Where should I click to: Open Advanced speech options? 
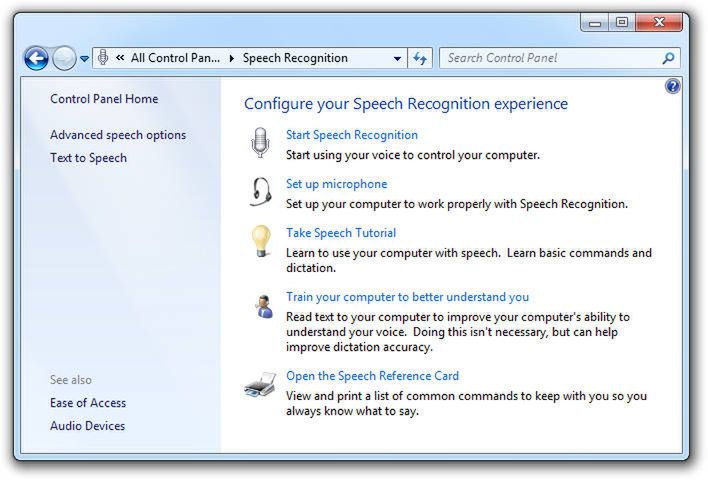click(118, 135)
